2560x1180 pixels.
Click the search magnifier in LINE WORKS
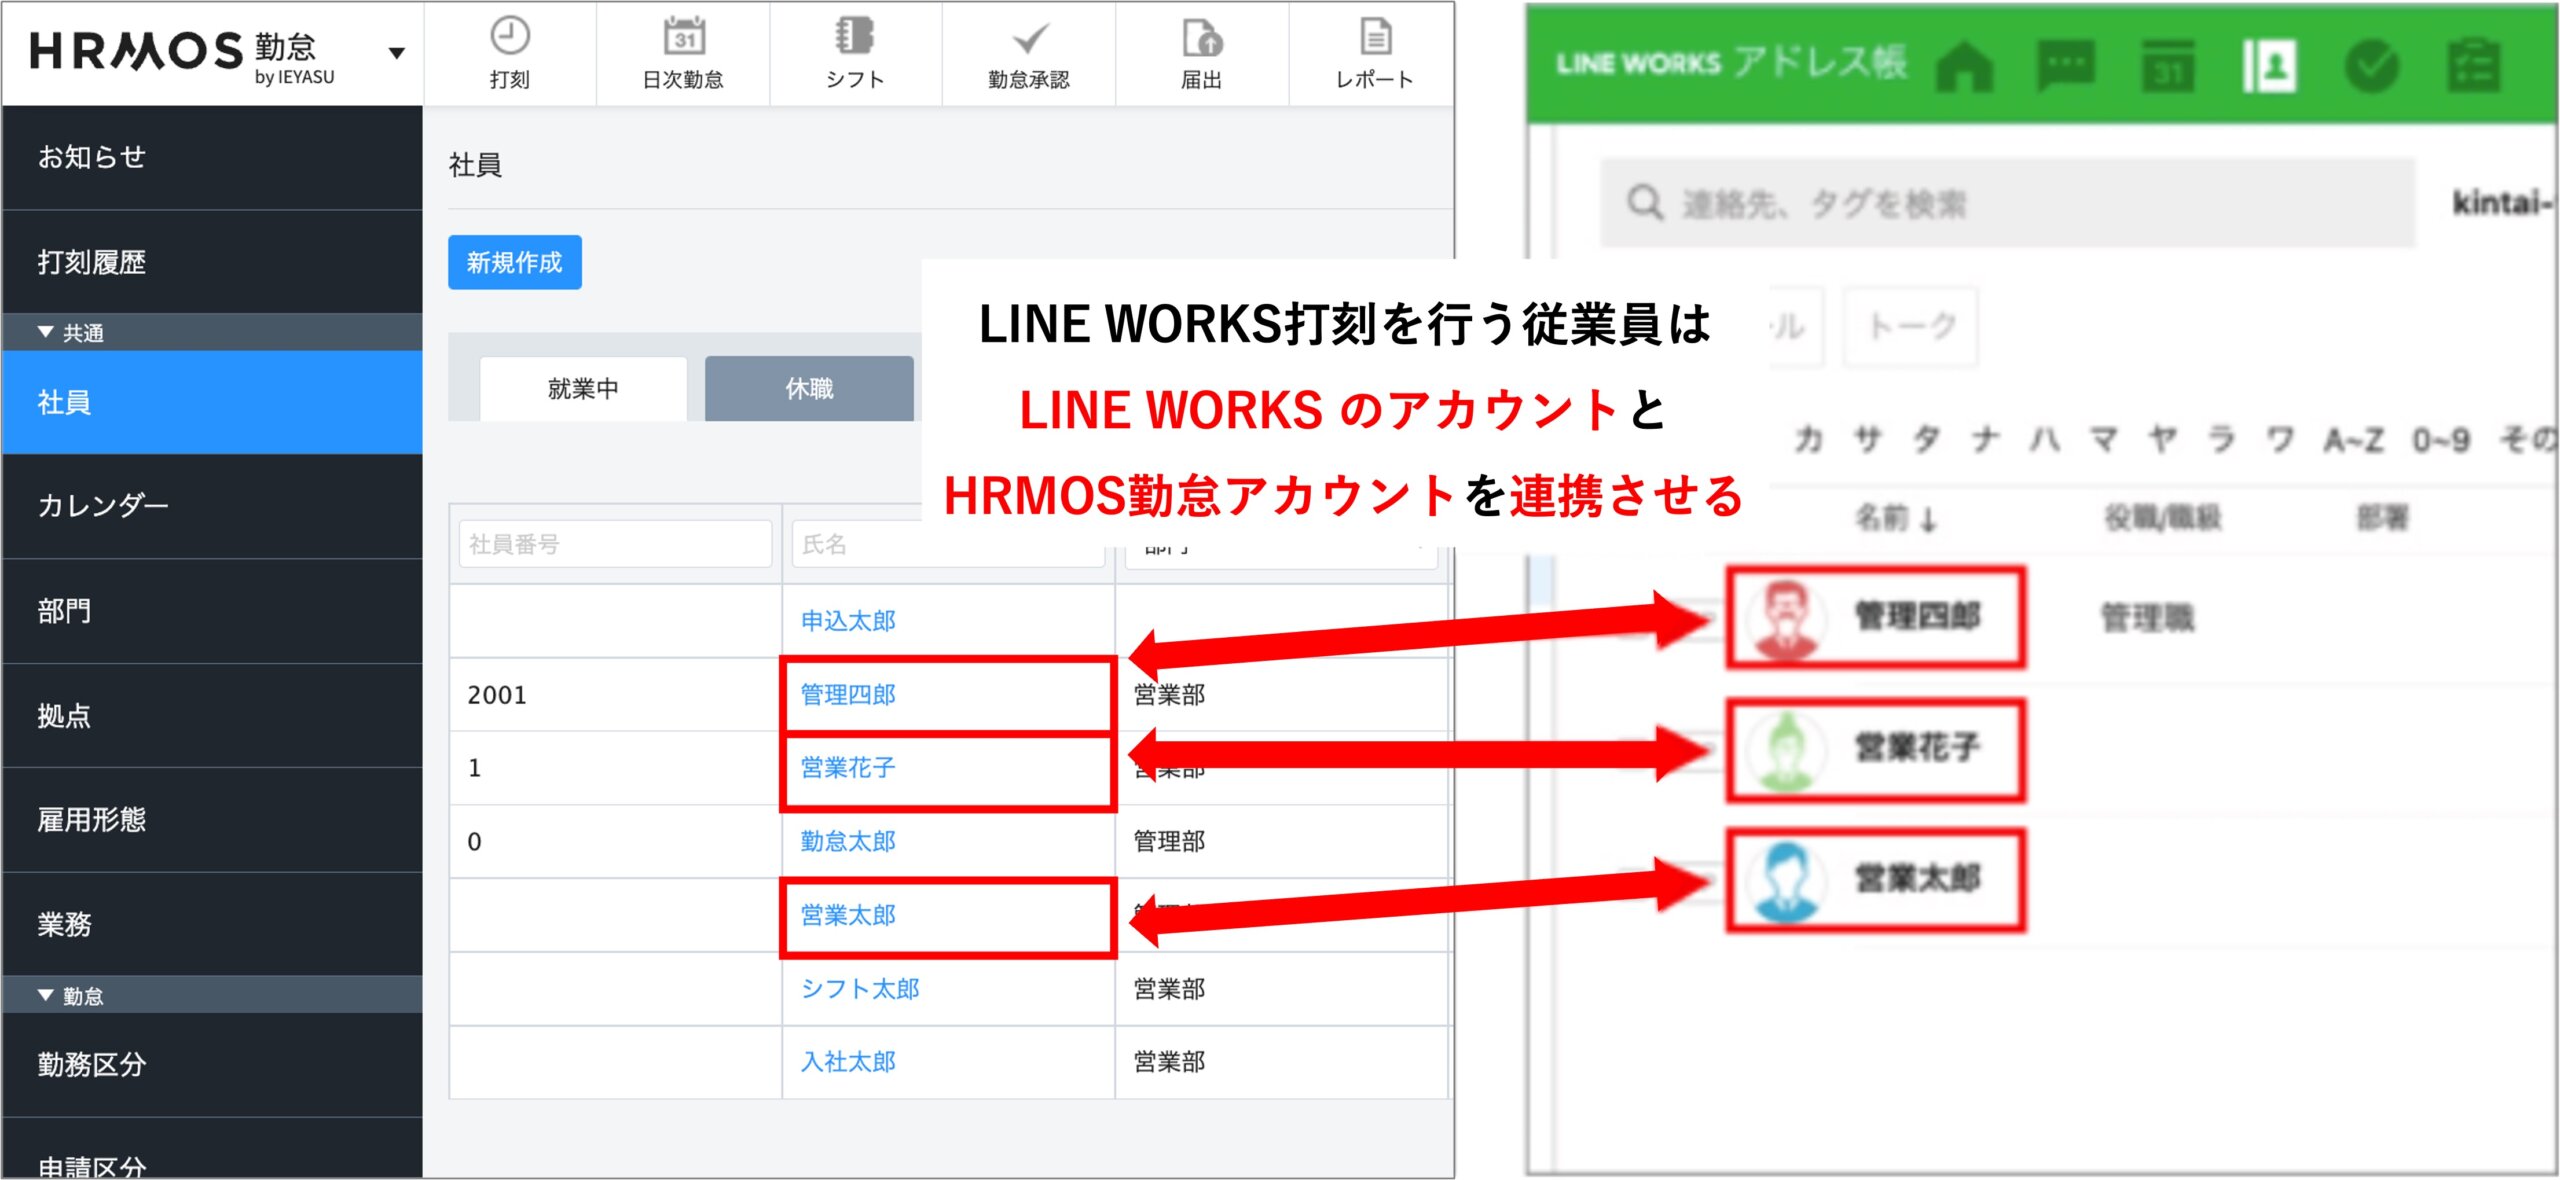1645,203
